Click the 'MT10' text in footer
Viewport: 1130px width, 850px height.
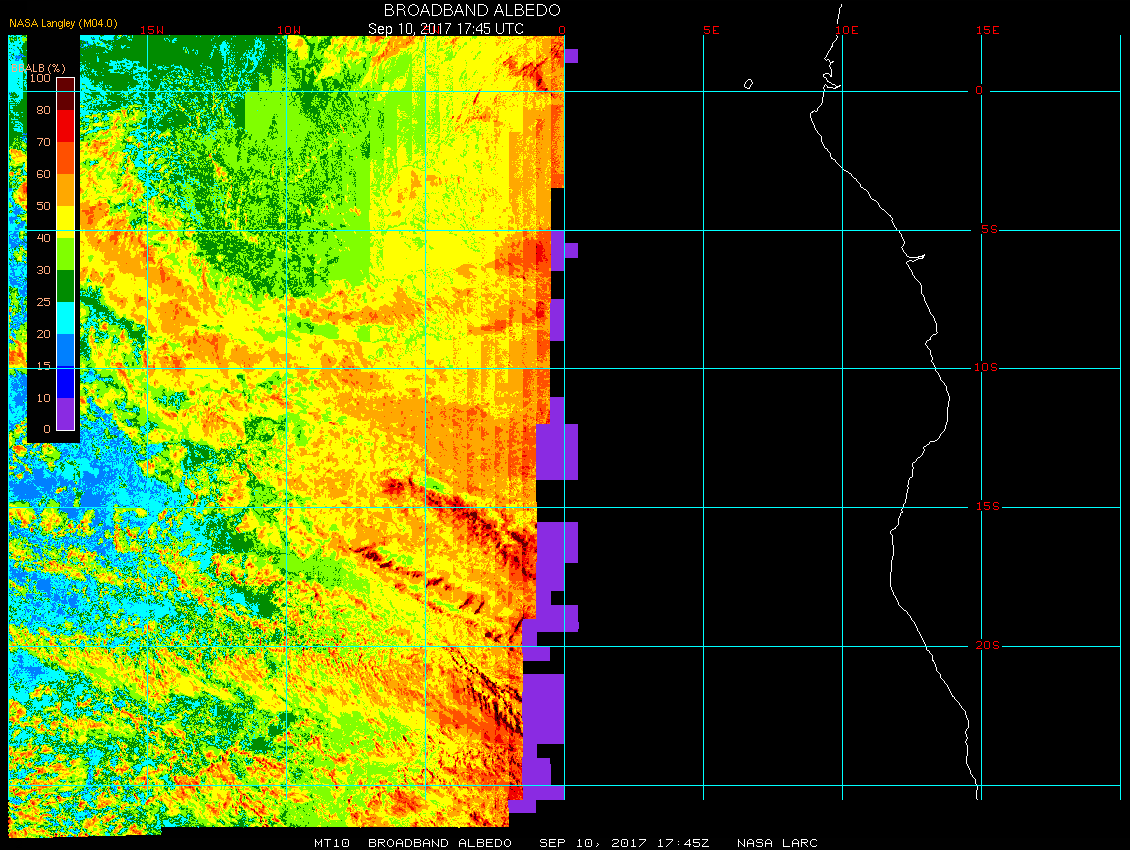point(332,843)
